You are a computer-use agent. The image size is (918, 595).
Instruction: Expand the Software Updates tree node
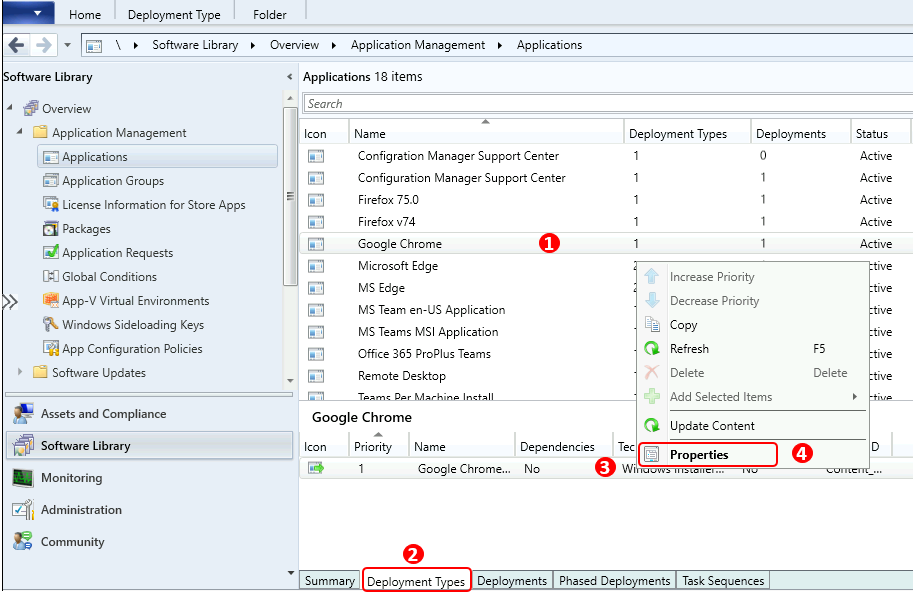pyautogui.click(x=20, y=372)
